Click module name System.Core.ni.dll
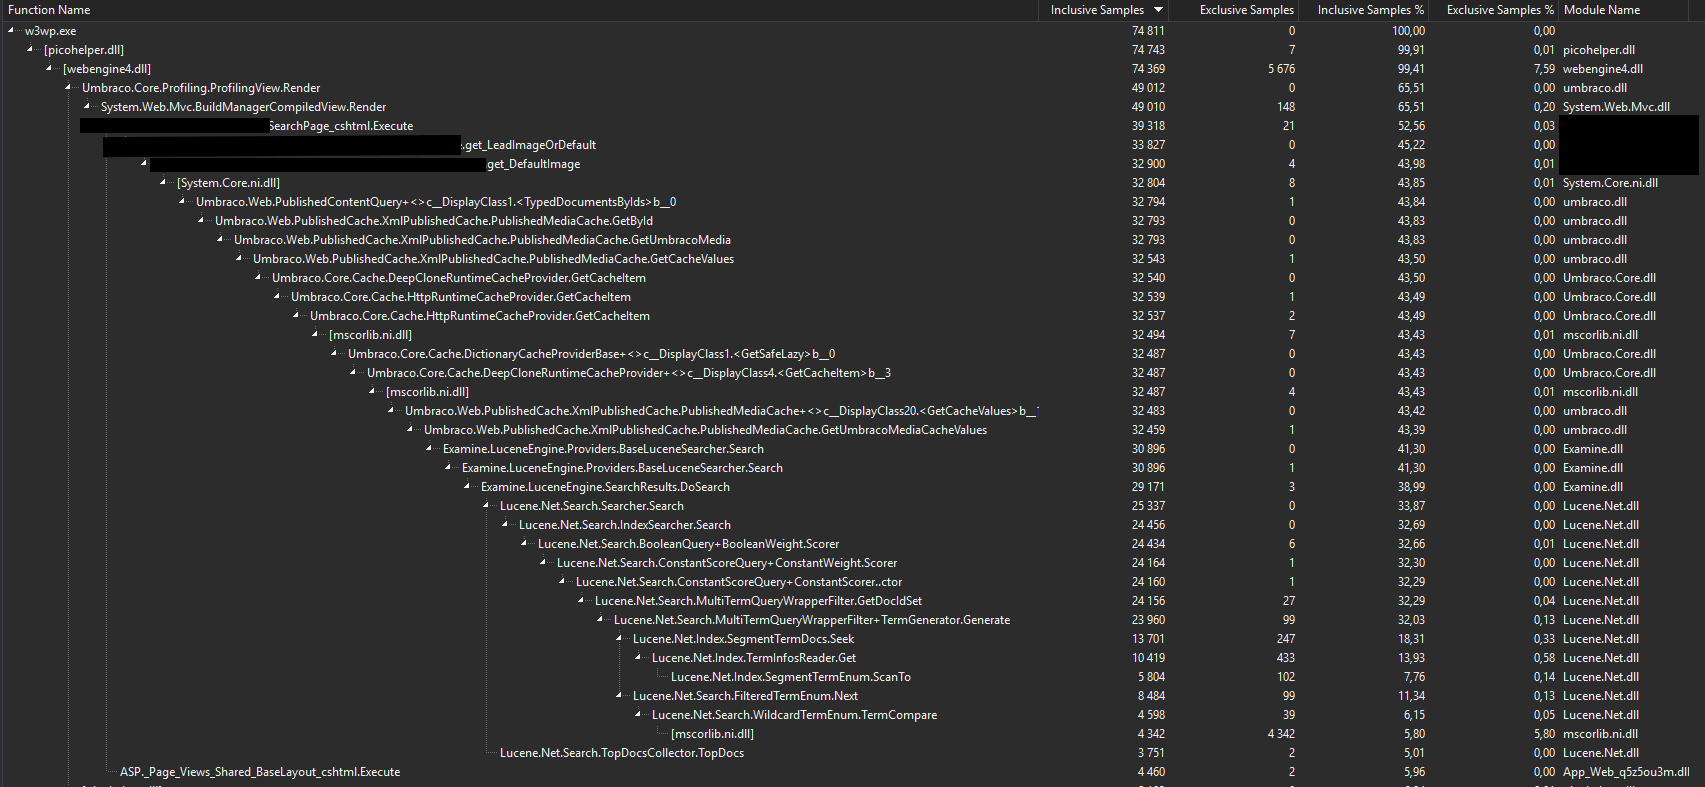The height and width of the screenshot is (787, 1705). [1610, 183]
